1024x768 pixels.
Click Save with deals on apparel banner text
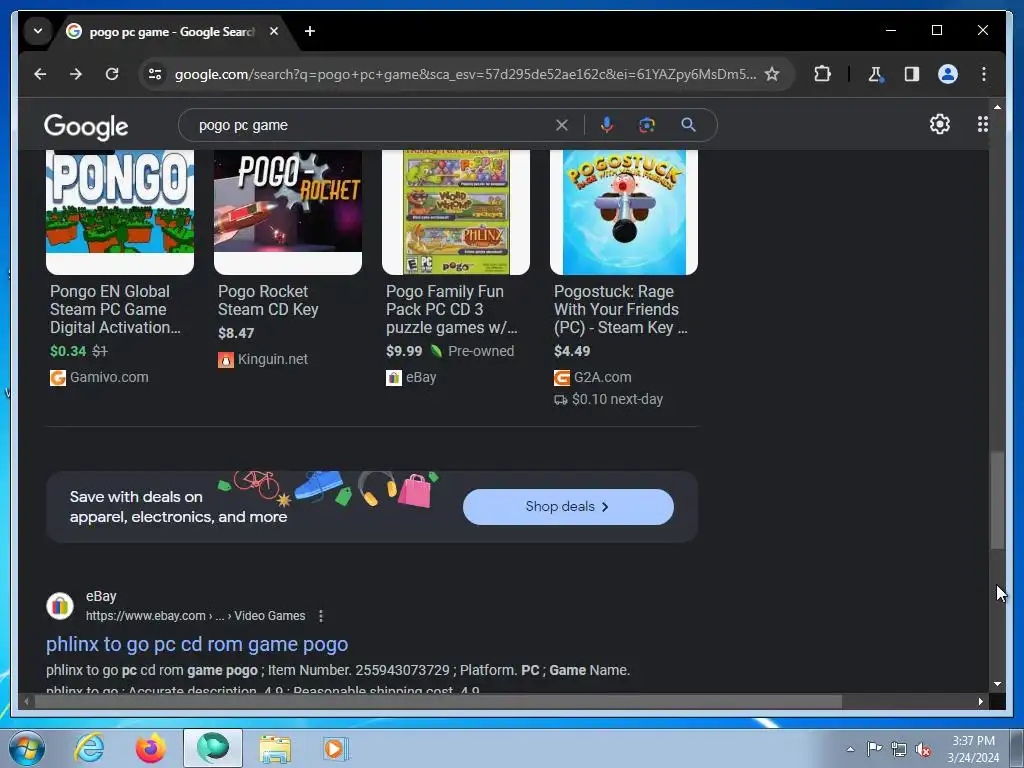[178, 507]
